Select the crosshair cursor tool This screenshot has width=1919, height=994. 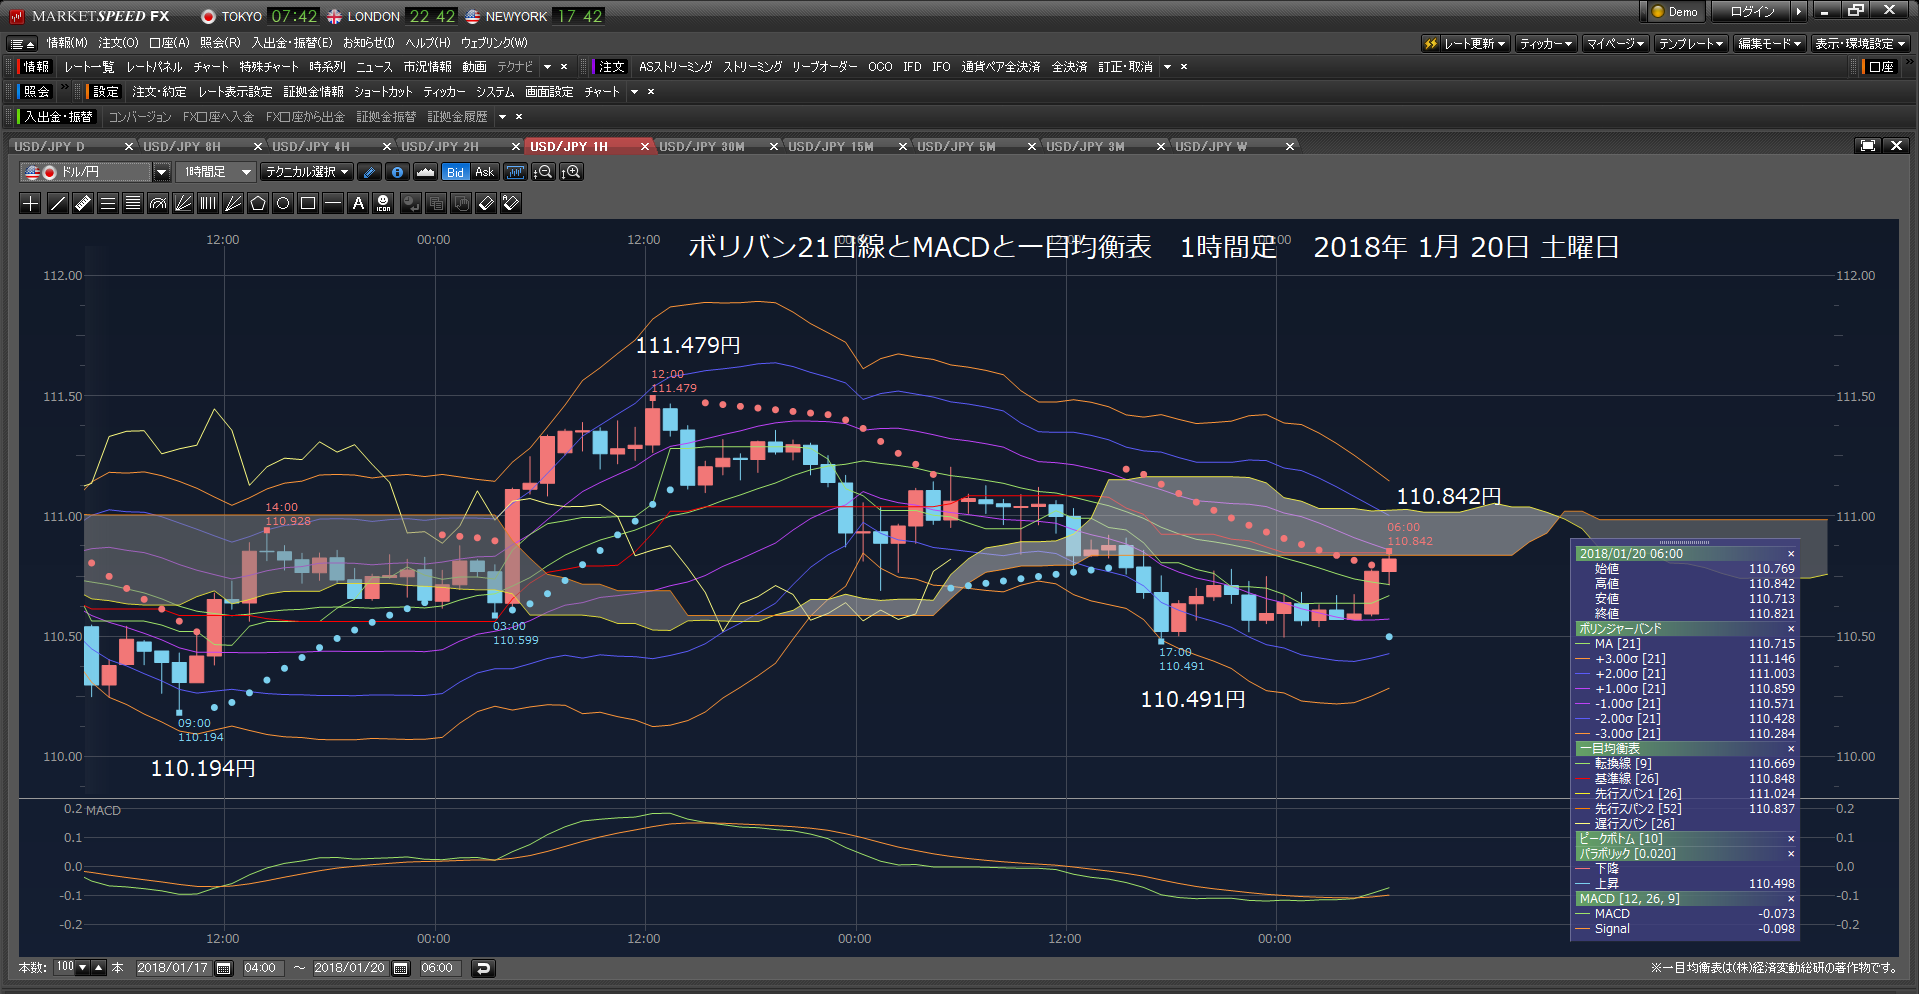[x=31, y=203]
